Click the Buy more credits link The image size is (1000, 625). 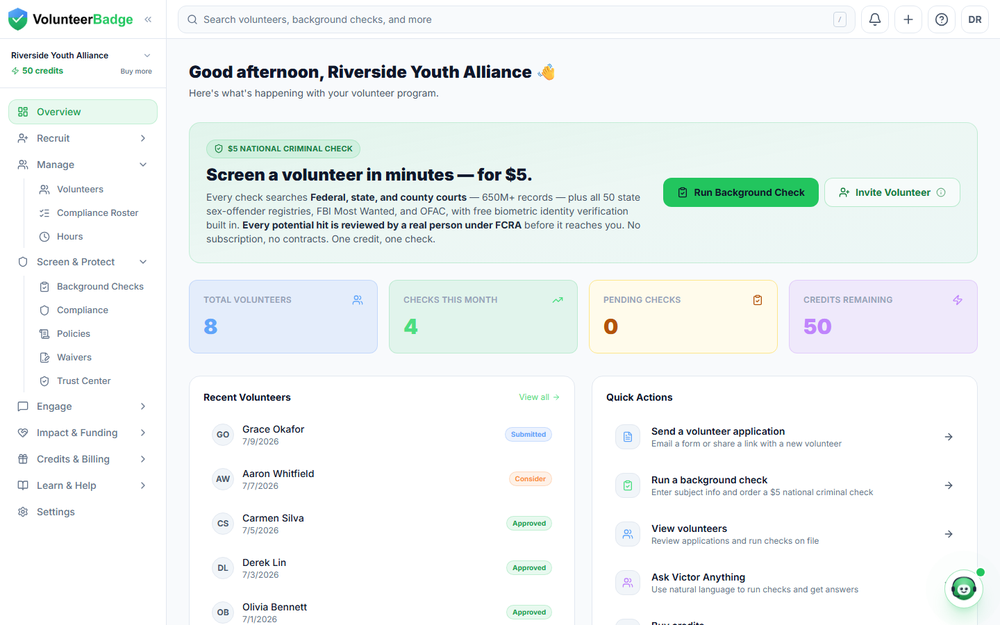pos(136,71)
